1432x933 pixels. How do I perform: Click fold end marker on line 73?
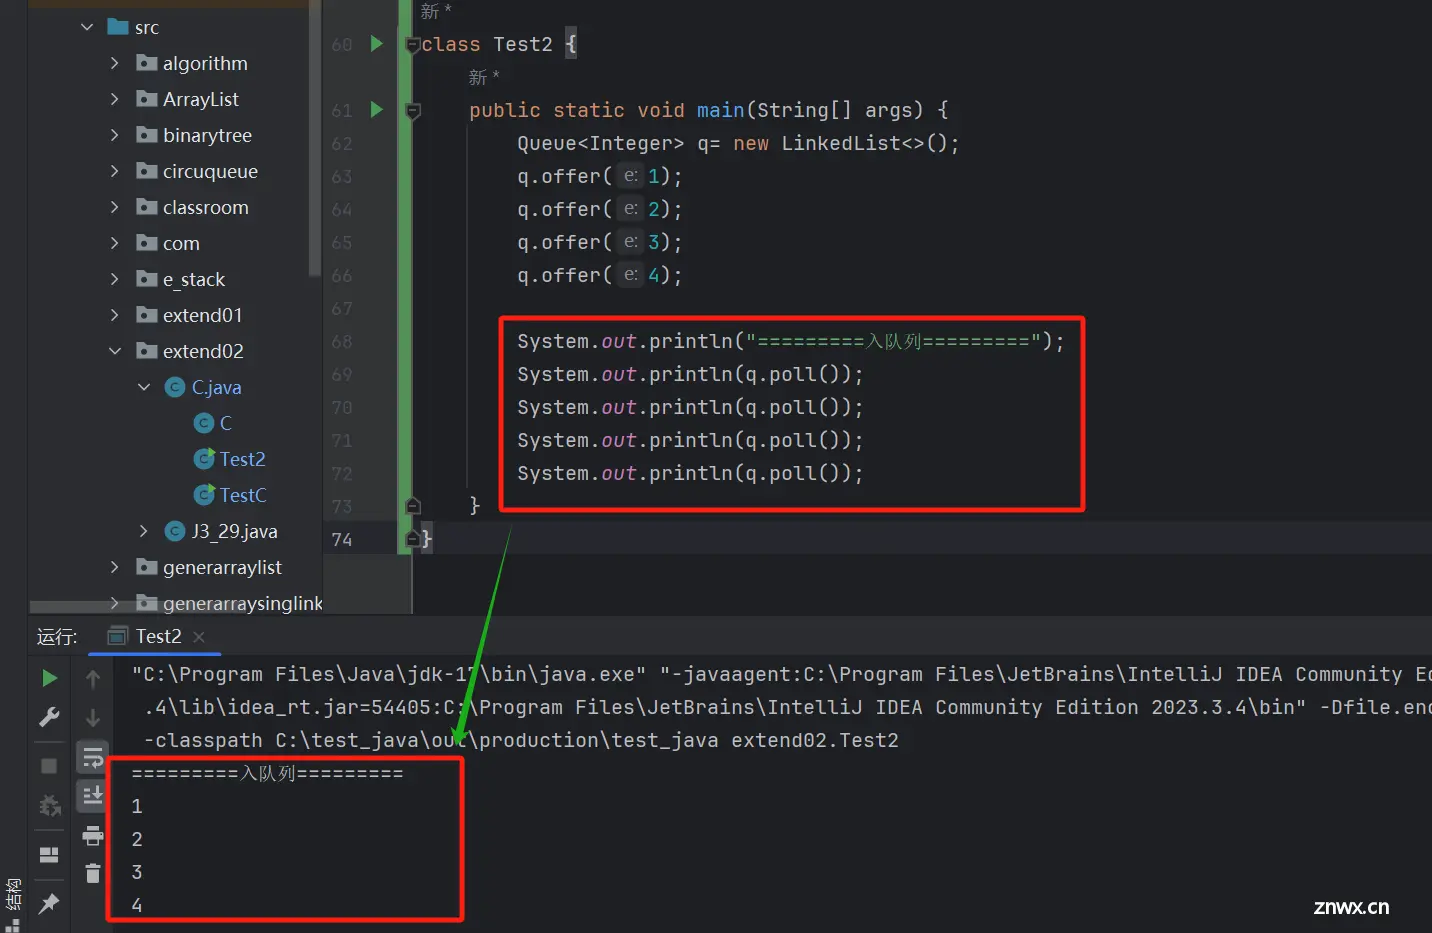coord(412,506)
